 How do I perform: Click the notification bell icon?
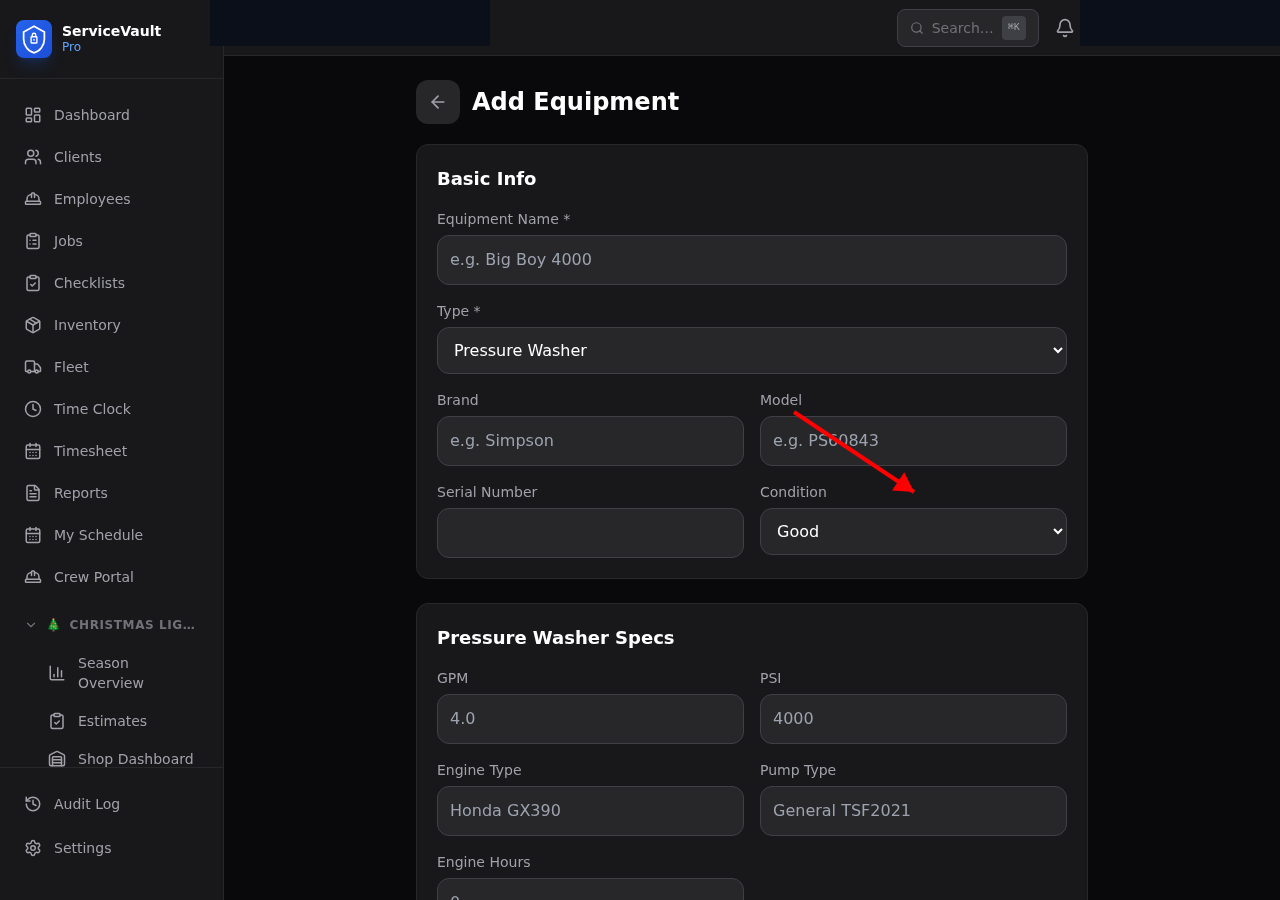coord(1064,27)
